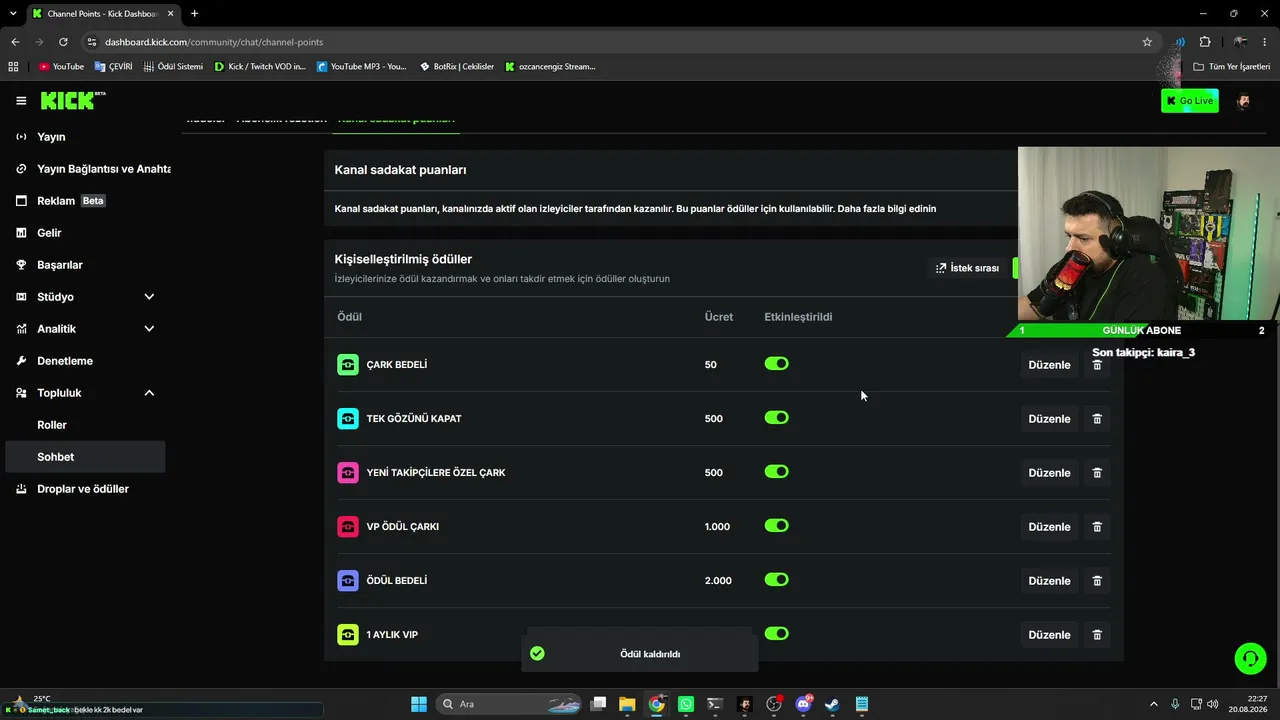Delete the ÇARK BEDELİ reward

(1097, 365)
